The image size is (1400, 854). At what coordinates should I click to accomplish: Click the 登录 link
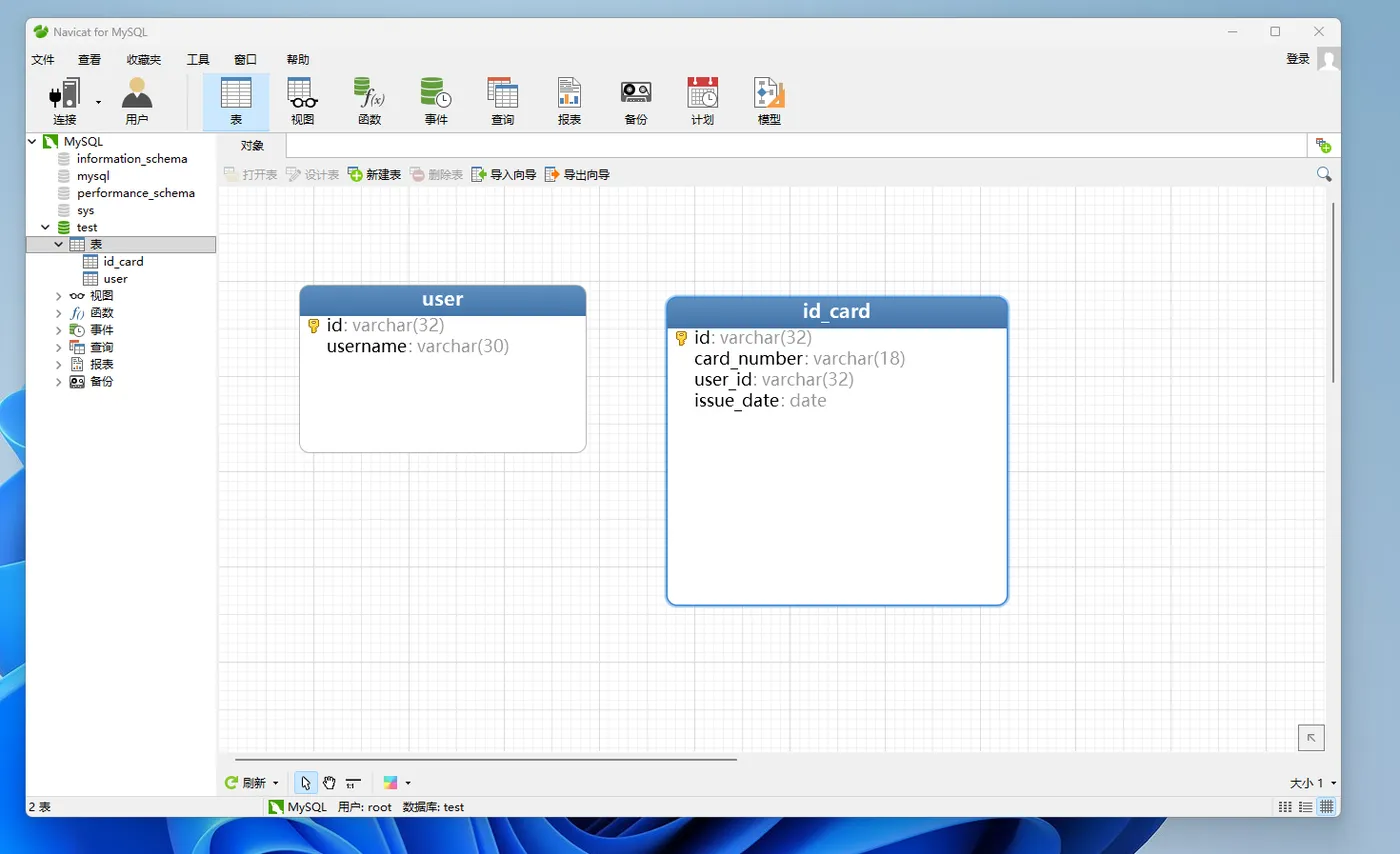click(x=1298, y=59)
